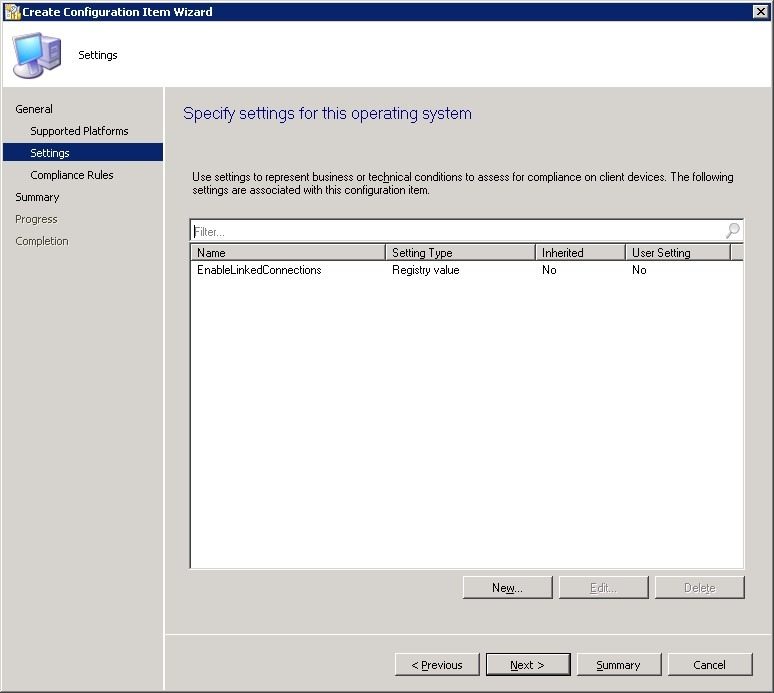The height and width of the screenshot is (693, 774).
Task: Click the Summary button at bottom
Action: (619, 665)
